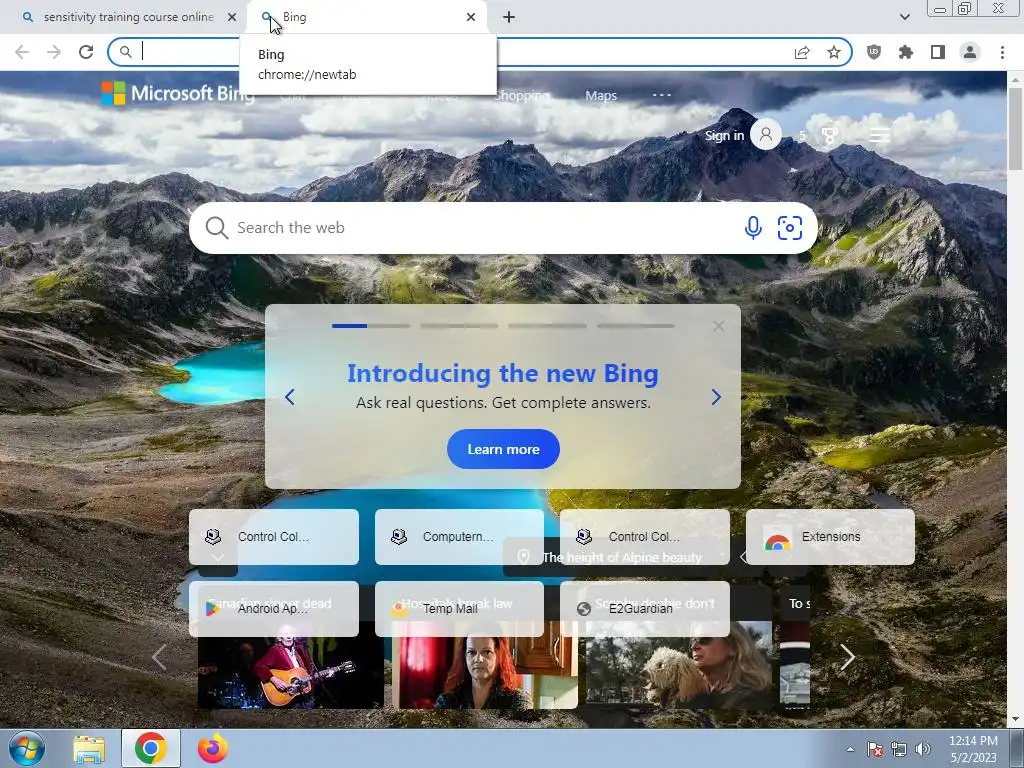Toggle the browser side panel

[938, 52]
